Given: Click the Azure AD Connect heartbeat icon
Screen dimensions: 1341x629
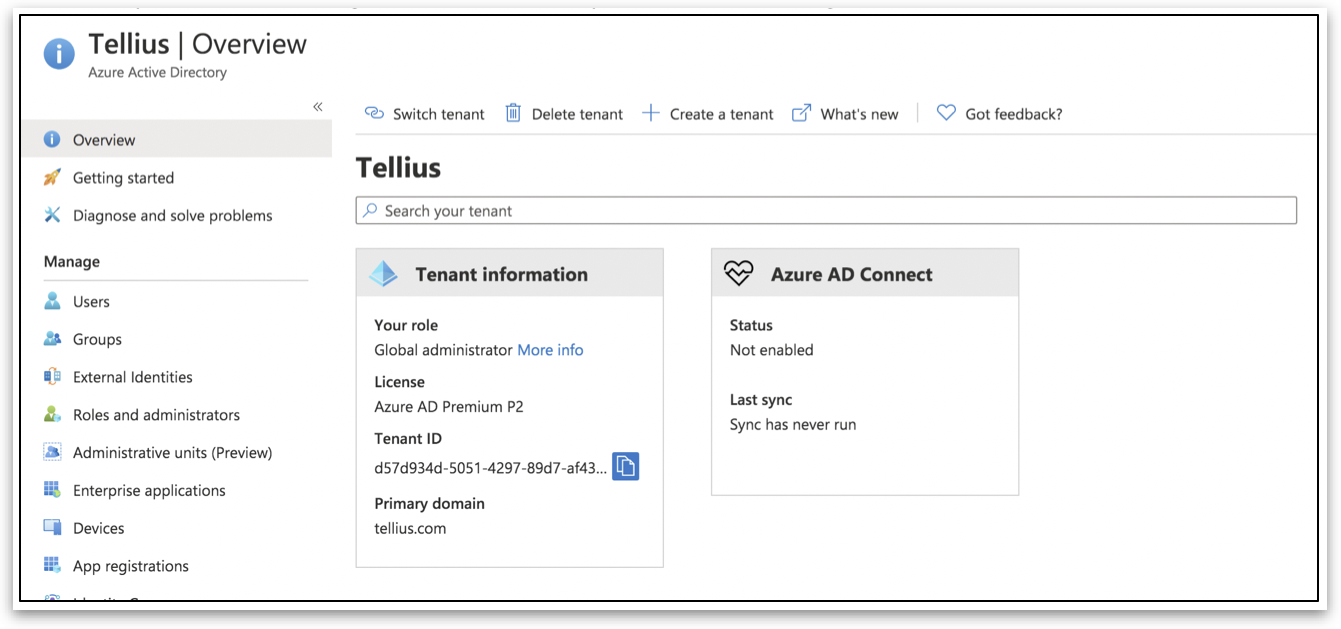Looking at the screenshot, I should click(x=739, y=274).
